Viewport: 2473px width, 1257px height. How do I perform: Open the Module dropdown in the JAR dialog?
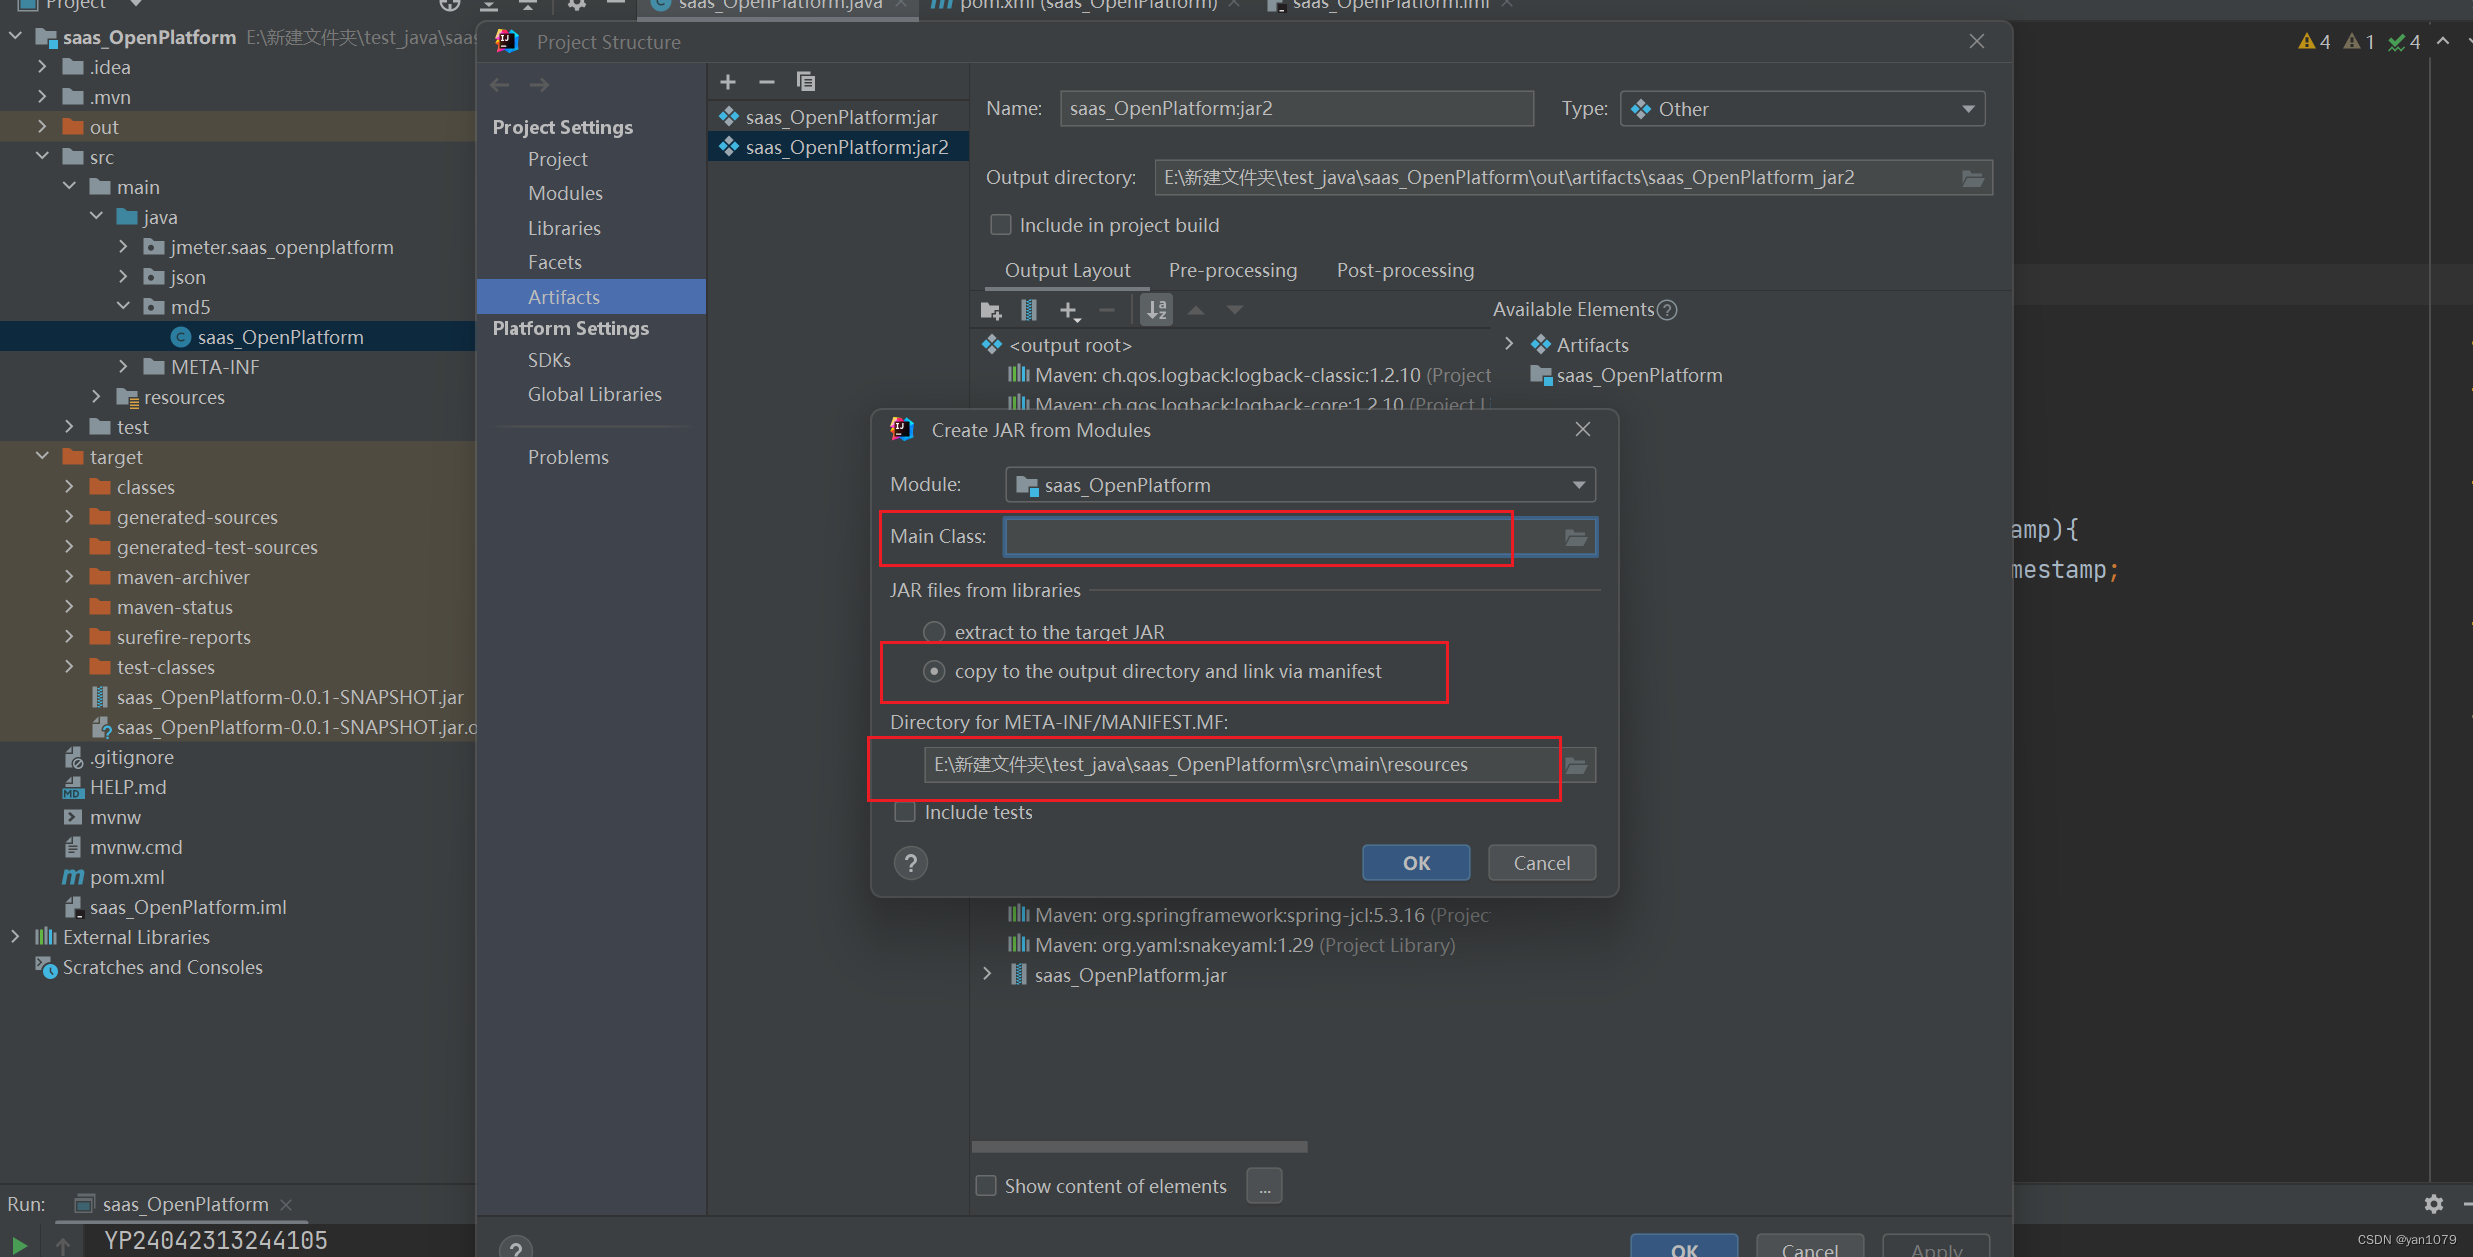click(x=1578, y=485)
